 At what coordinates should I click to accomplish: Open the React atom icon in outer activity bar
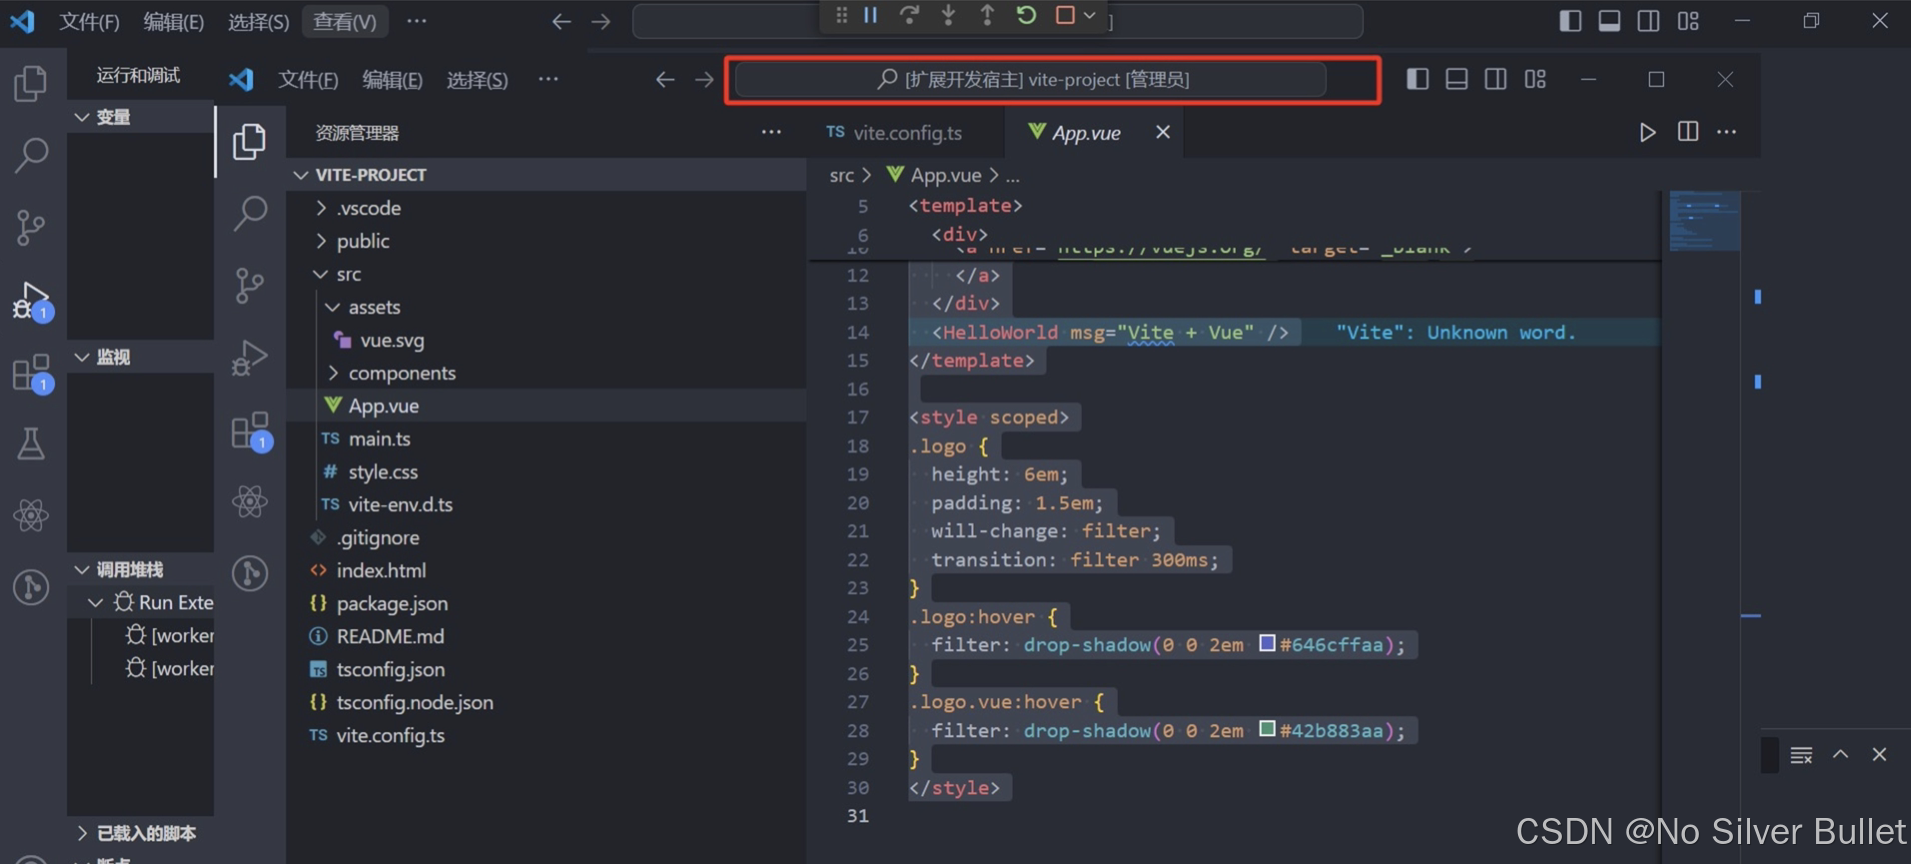coord(31,516)
